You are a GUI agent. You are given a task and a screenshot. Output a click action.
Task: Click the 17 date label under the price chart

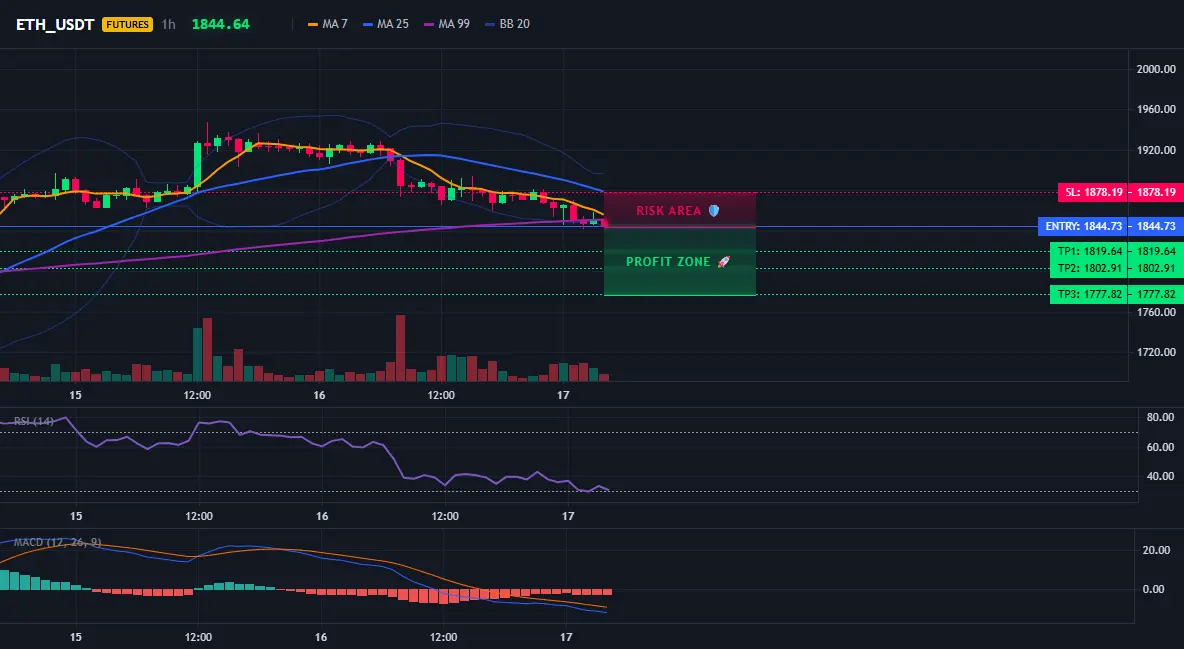(563, 395)
